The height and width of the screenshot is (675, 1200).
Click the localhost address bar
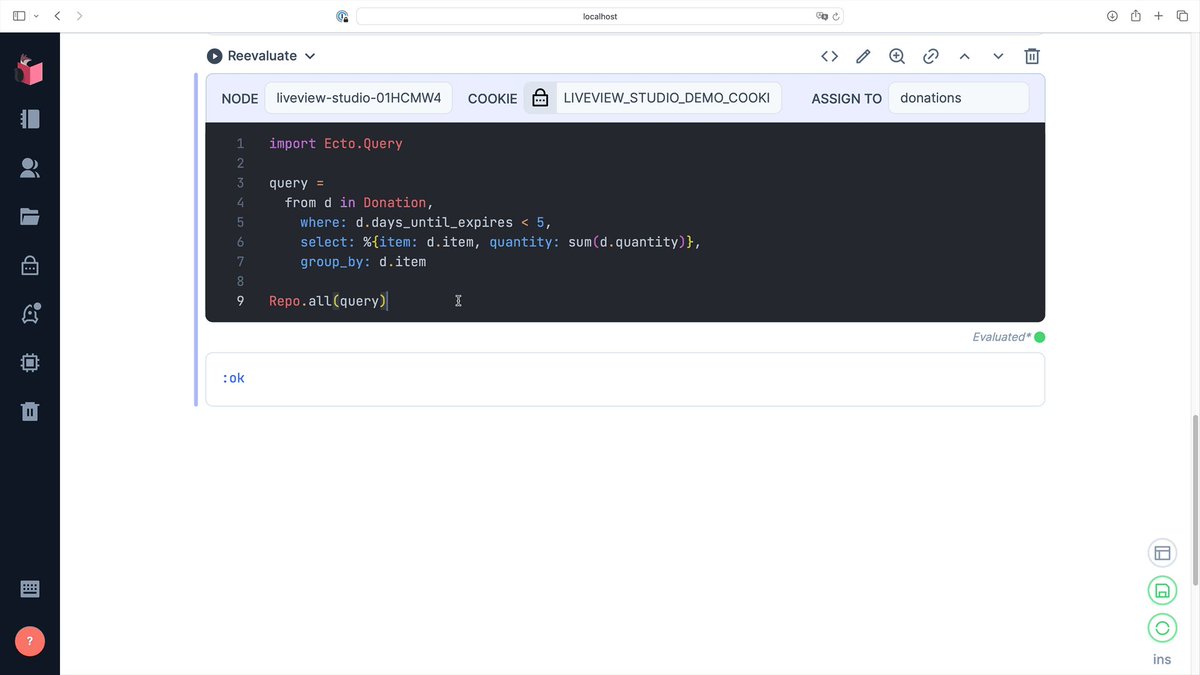[600, 16]
